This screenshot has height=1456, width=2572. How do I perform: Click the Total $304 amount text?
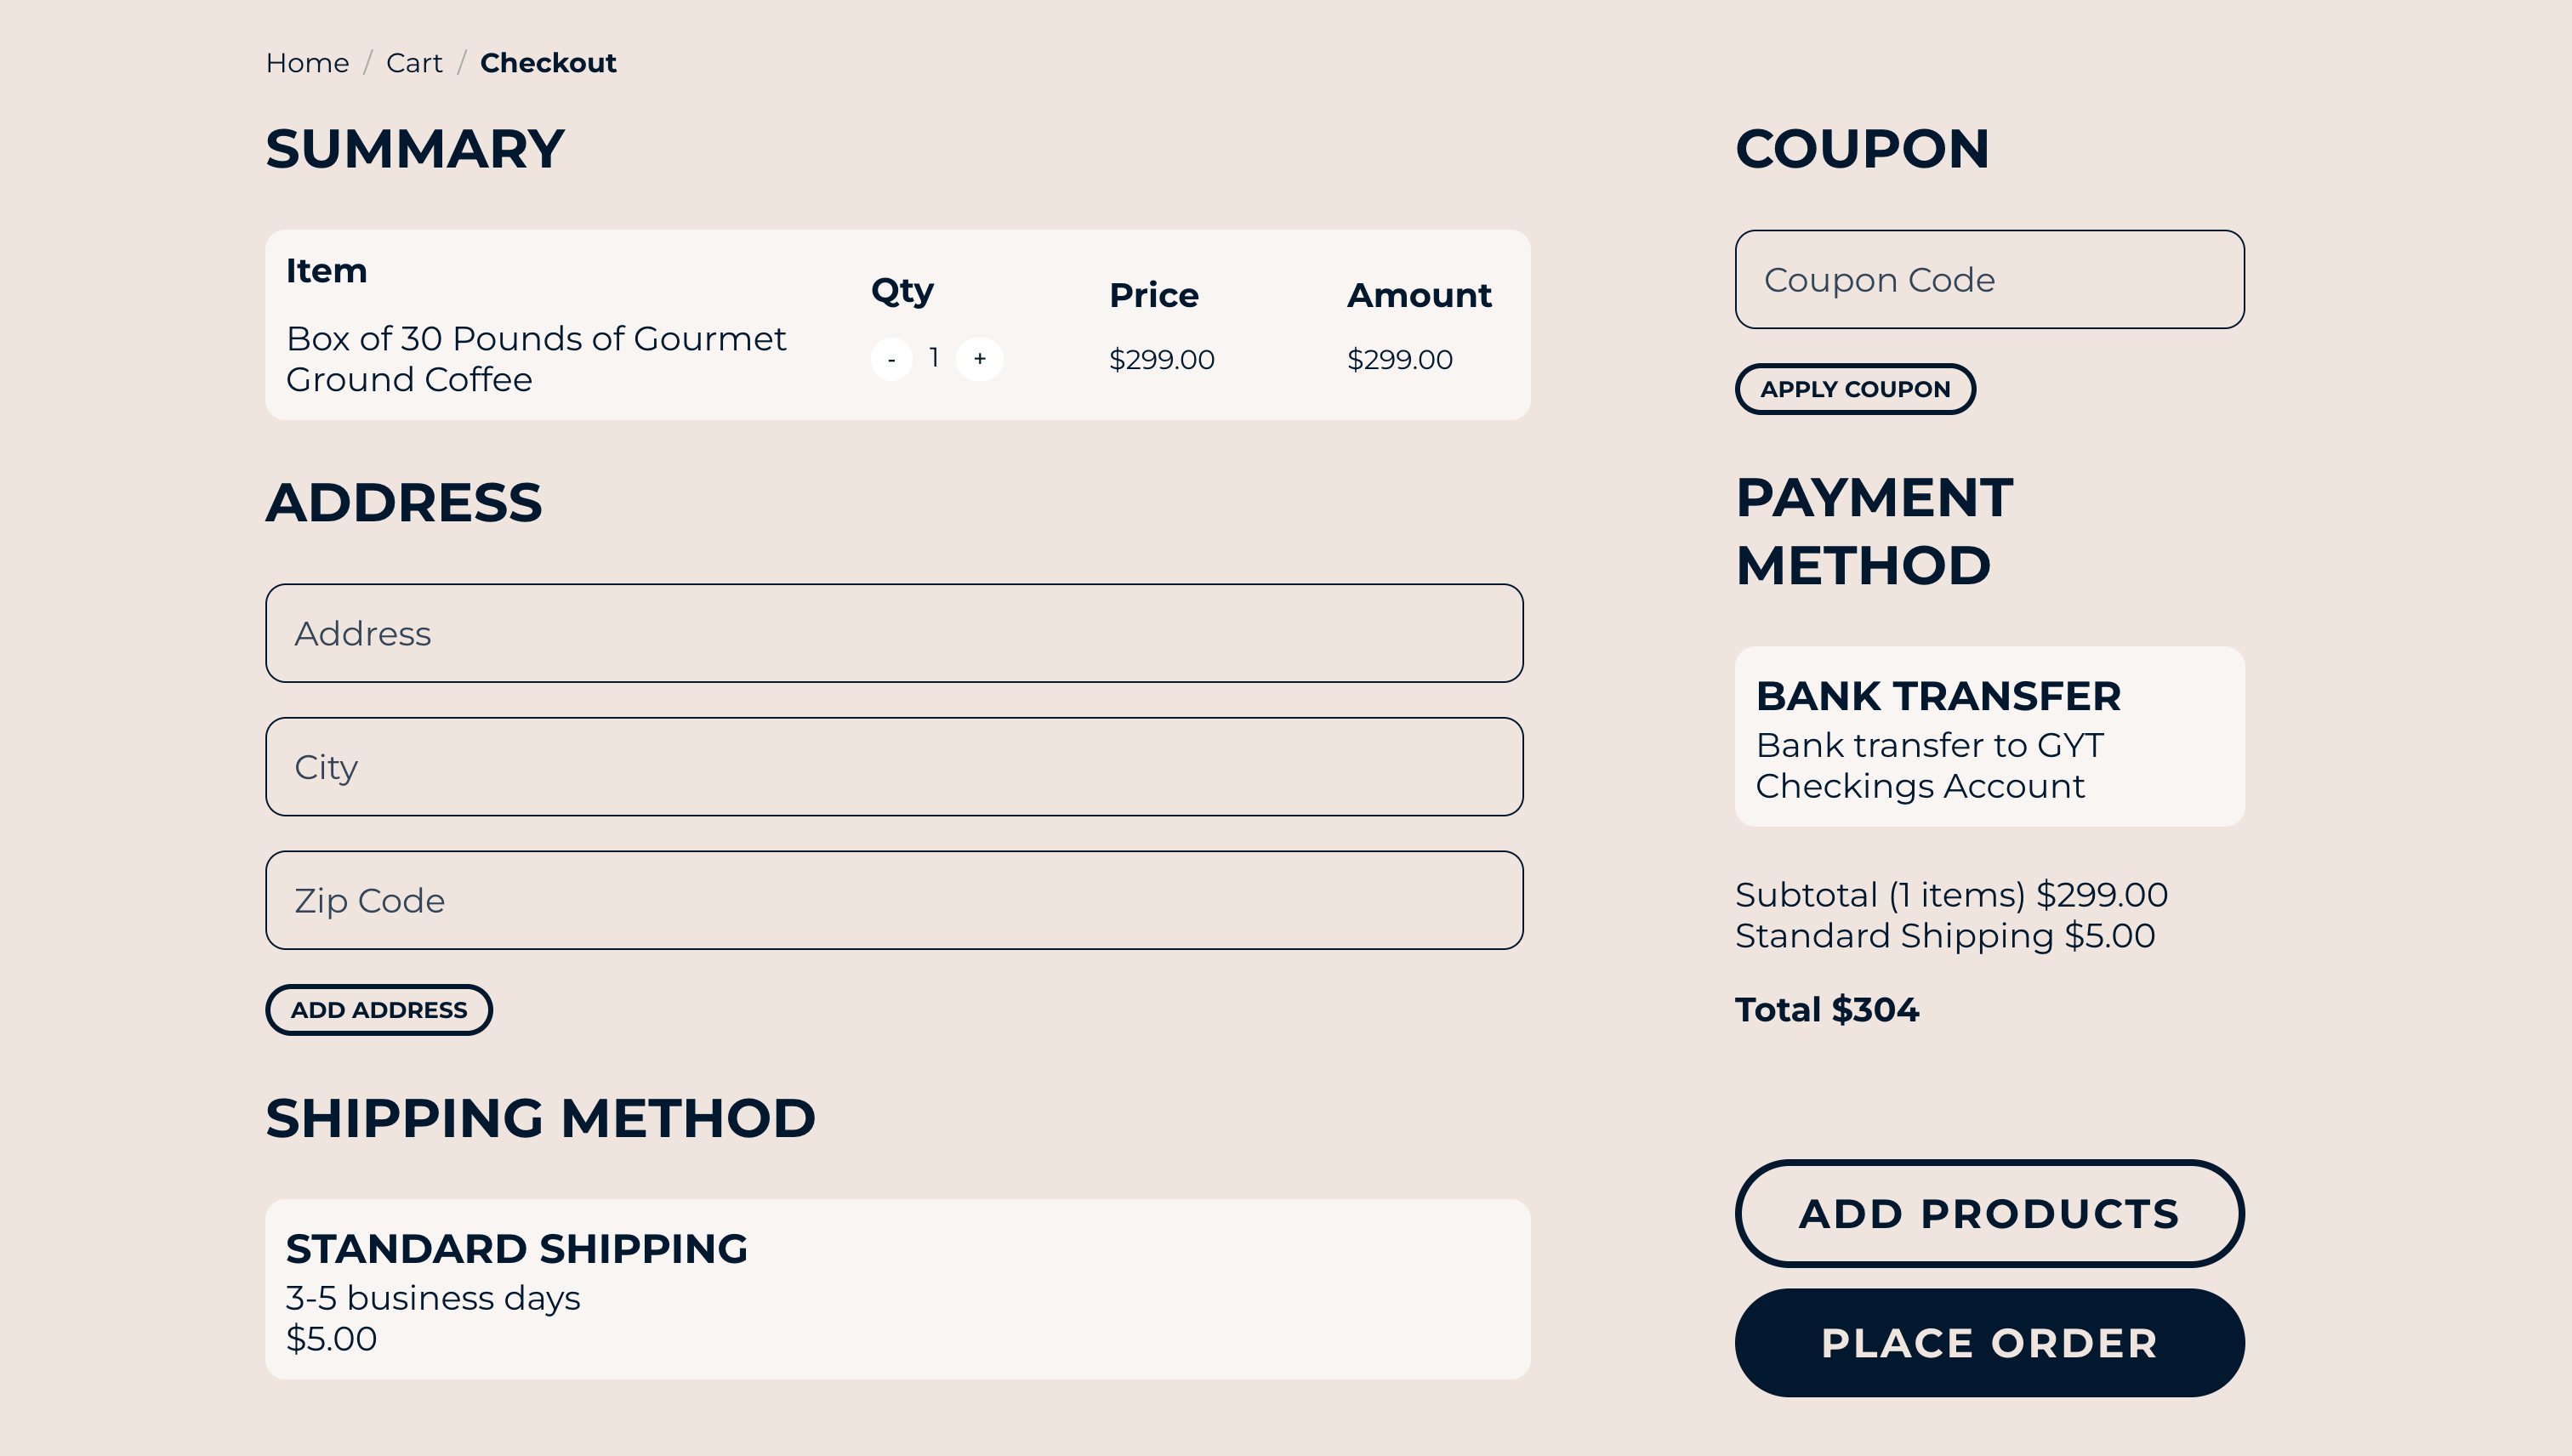click(1826, 1010)
